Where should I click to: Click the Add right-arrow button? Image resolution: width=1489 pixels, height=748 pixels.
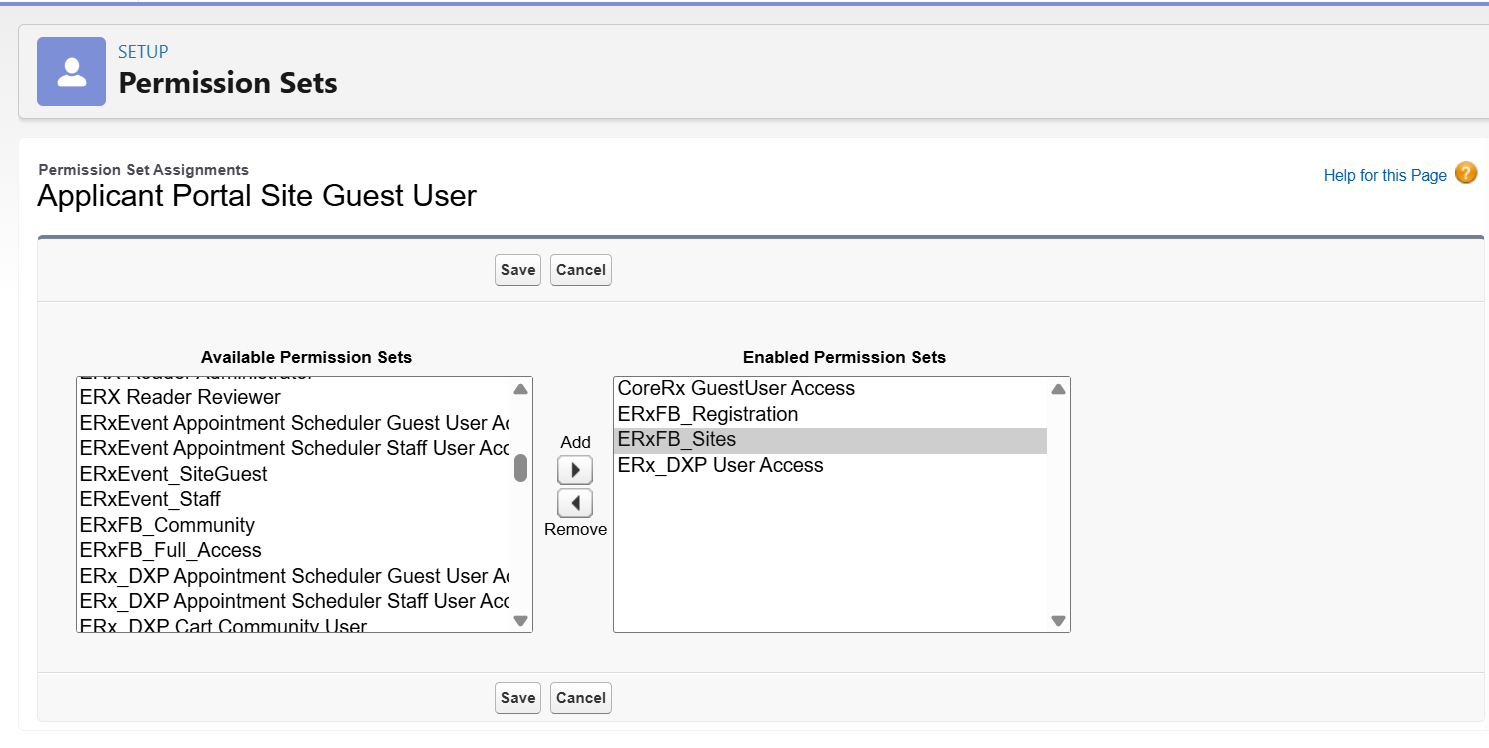coord(575,470)
